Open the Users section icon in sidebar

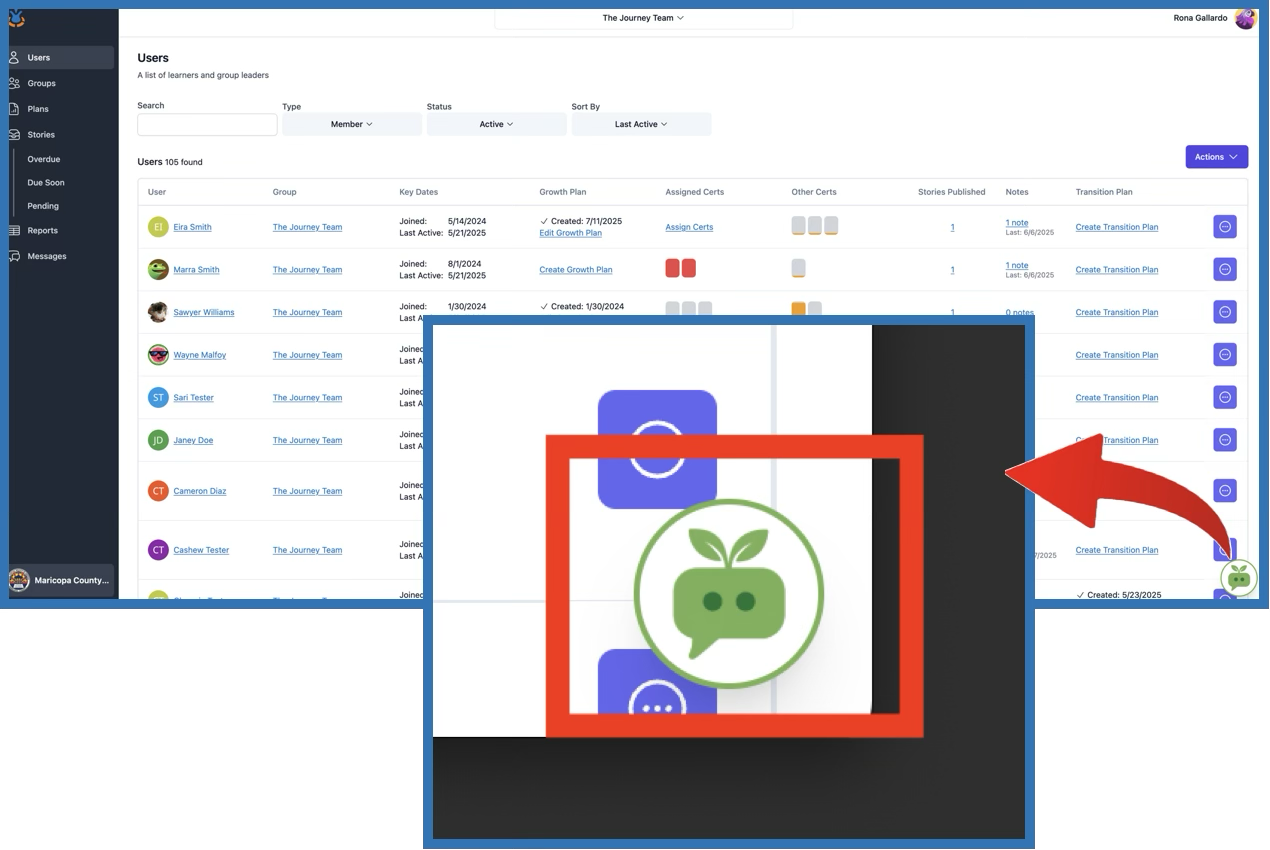pos(16,57)
